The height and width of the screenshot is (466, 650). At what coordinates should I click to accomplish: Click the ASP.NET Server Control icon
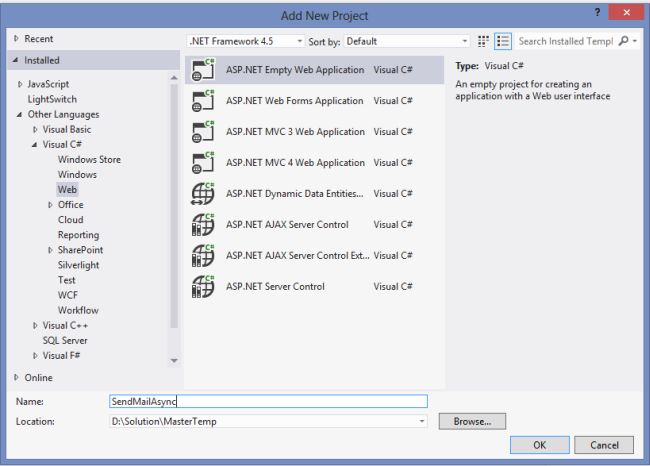tap(203, 287)
